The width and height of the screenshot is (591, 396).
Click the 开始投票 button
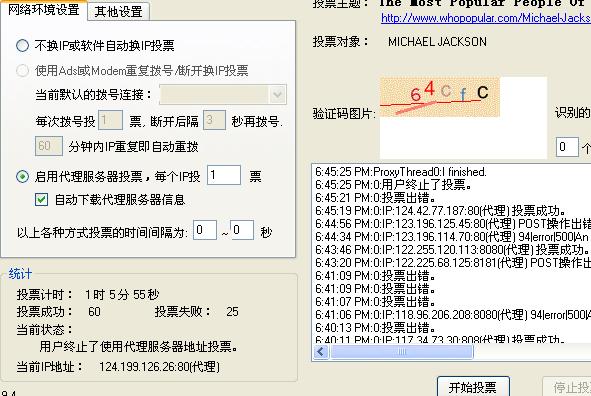point(473,387)
